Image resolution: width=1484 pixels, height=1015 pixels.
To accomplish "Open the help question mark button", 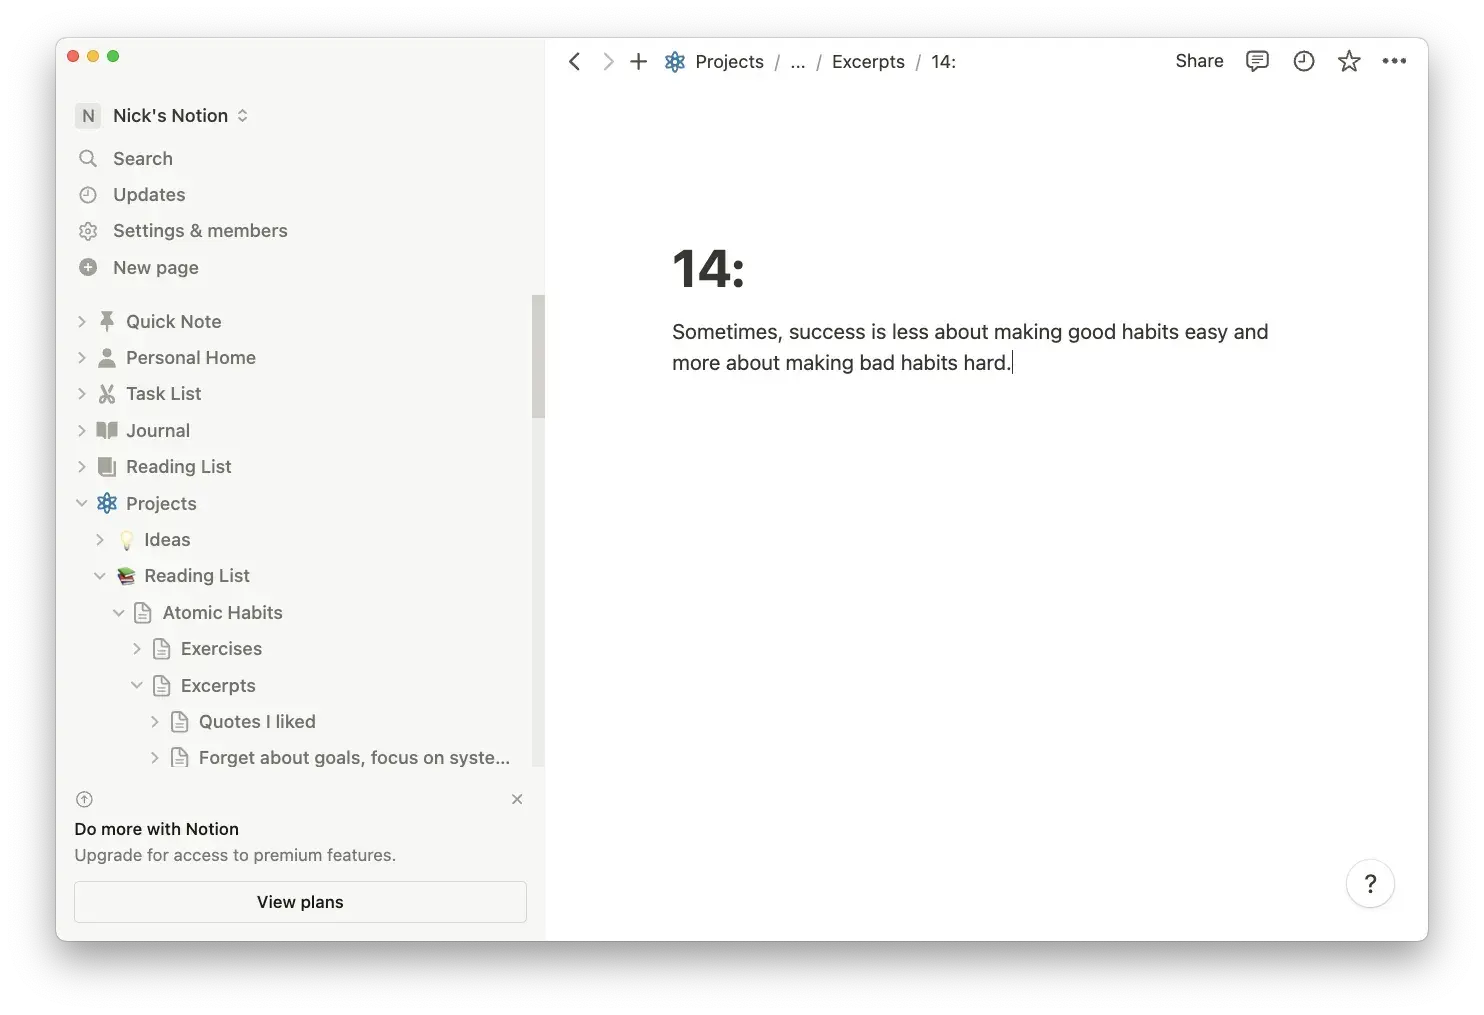I will (1370, 884).
